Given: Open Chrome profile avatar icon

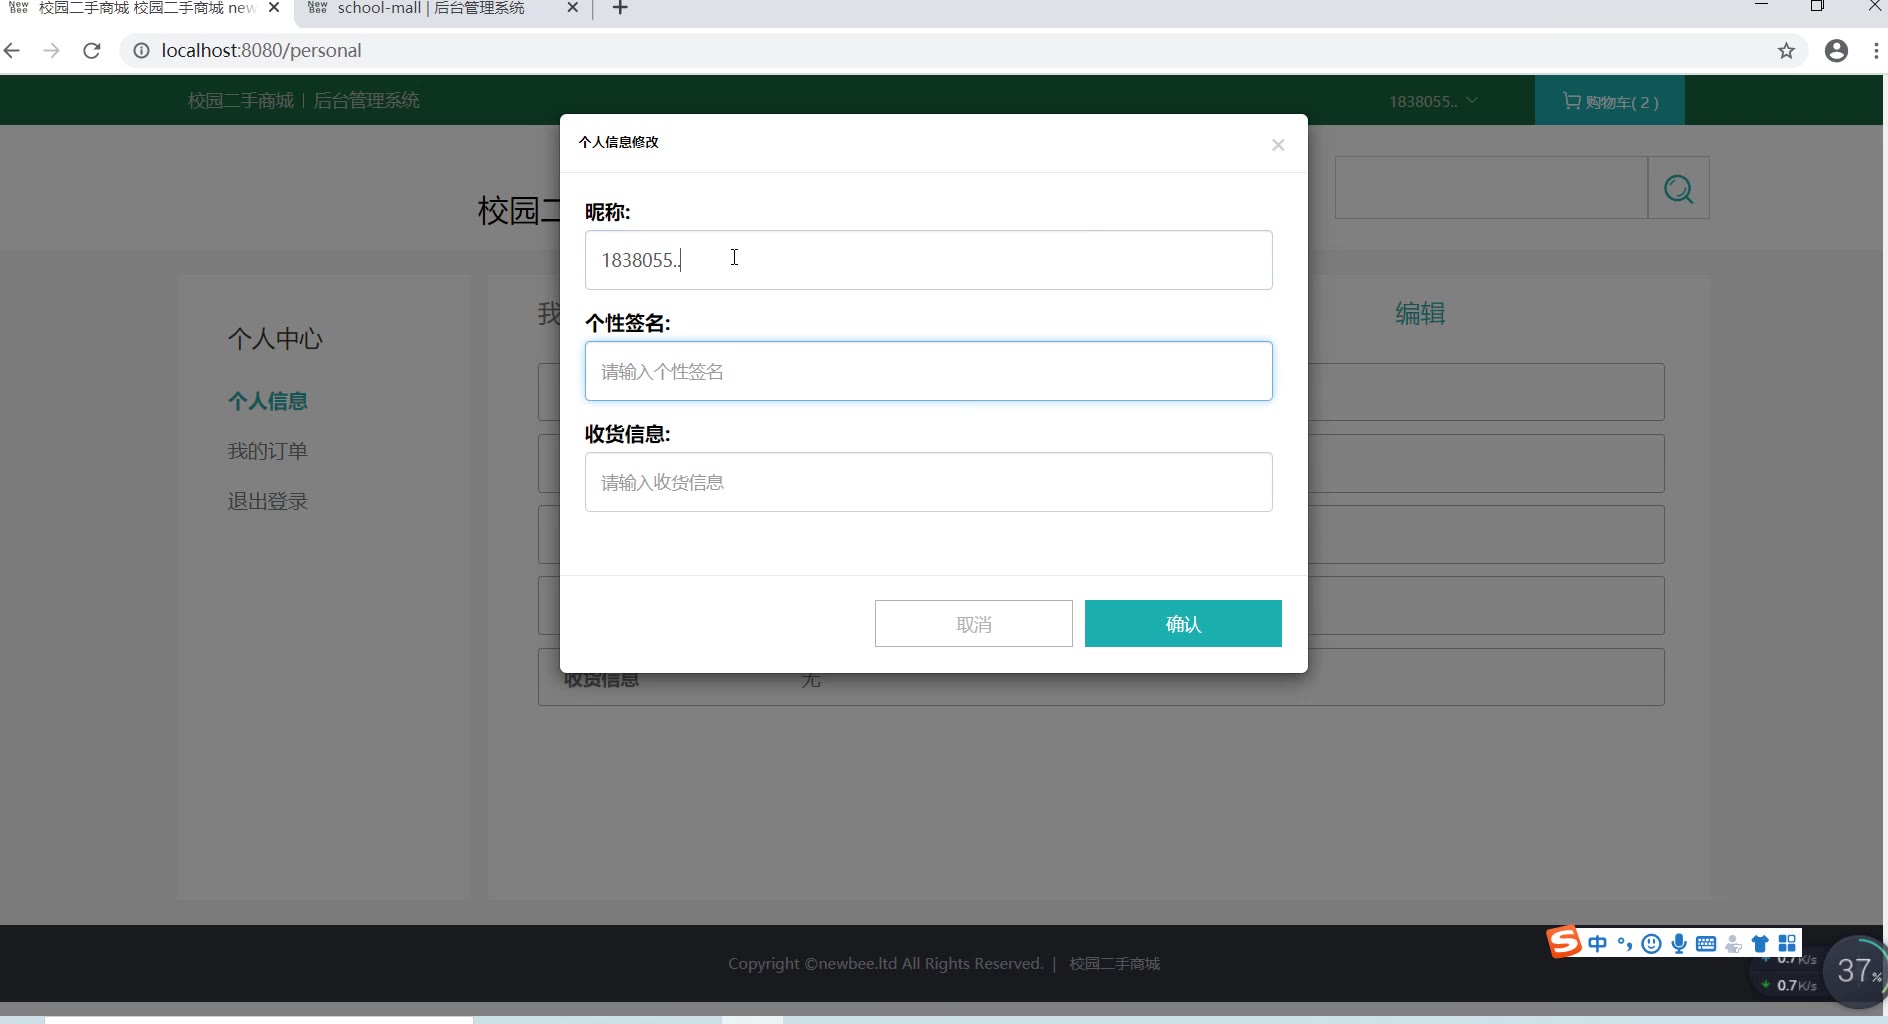Looking at the screenshot, I should click(1836, 51).
